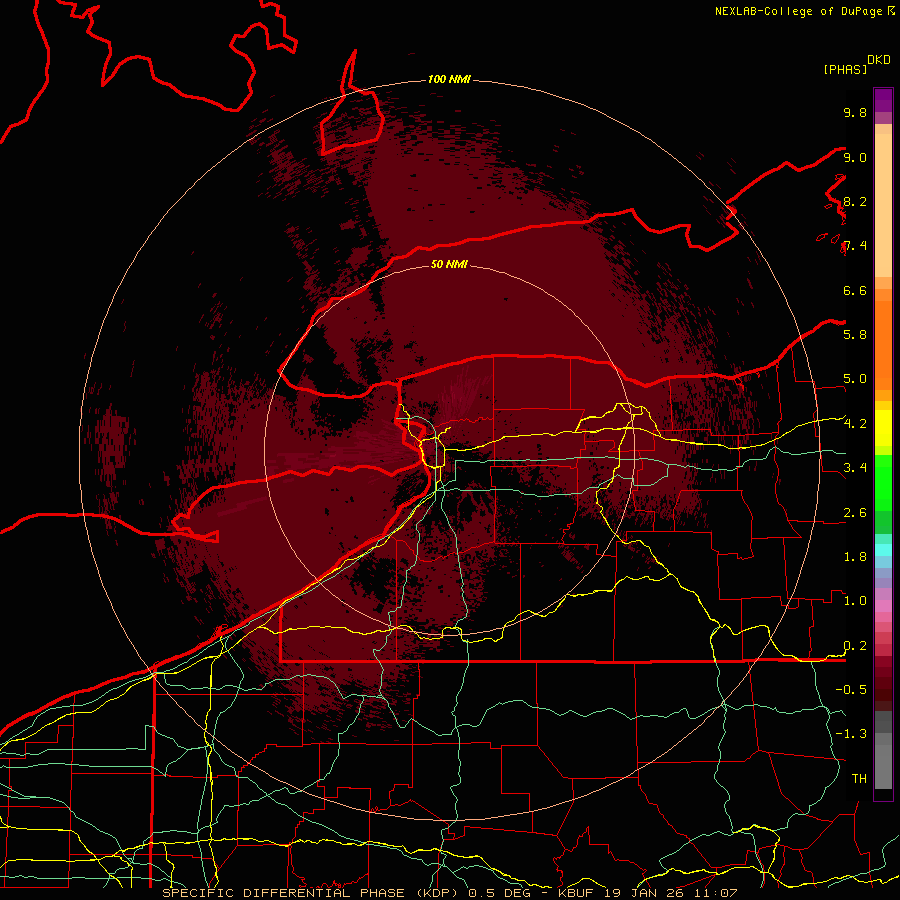Click the -0.5 value on the scale
This screenshot has width=900, height=900.
[851, 689]
